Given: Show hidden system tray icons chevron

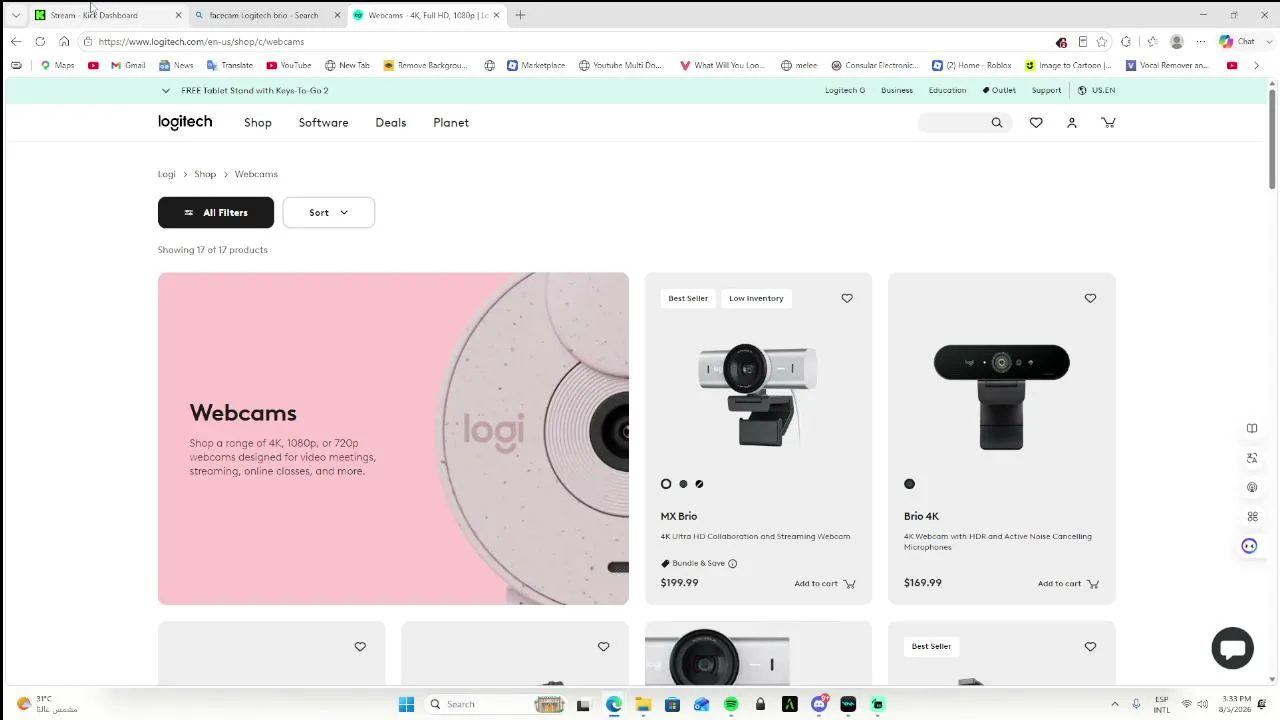Looking at the screenshot, I should (1115, 704).
